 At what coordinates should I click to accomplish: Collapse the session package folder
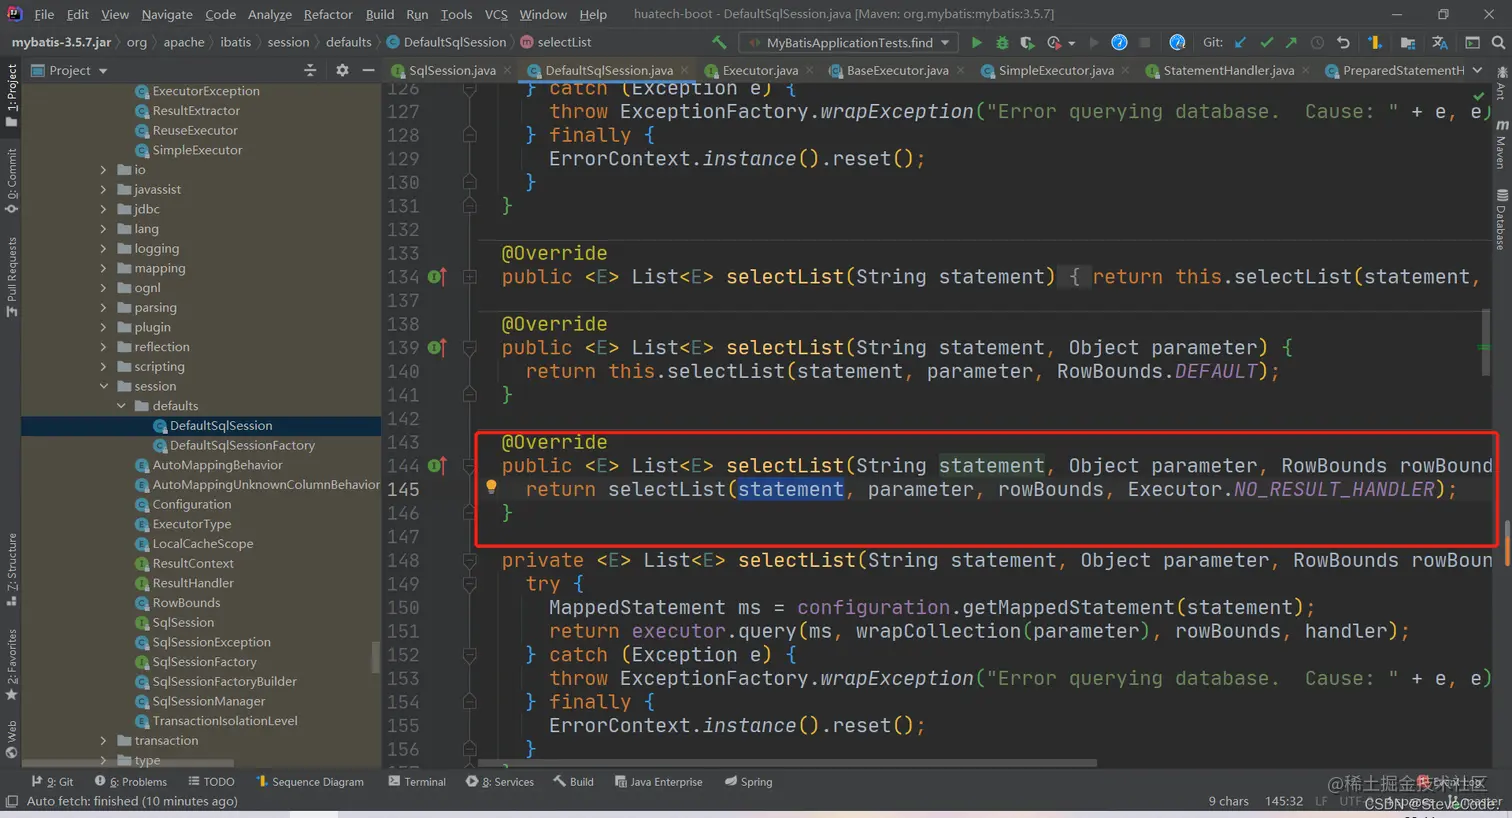click(x=103, y=386)
